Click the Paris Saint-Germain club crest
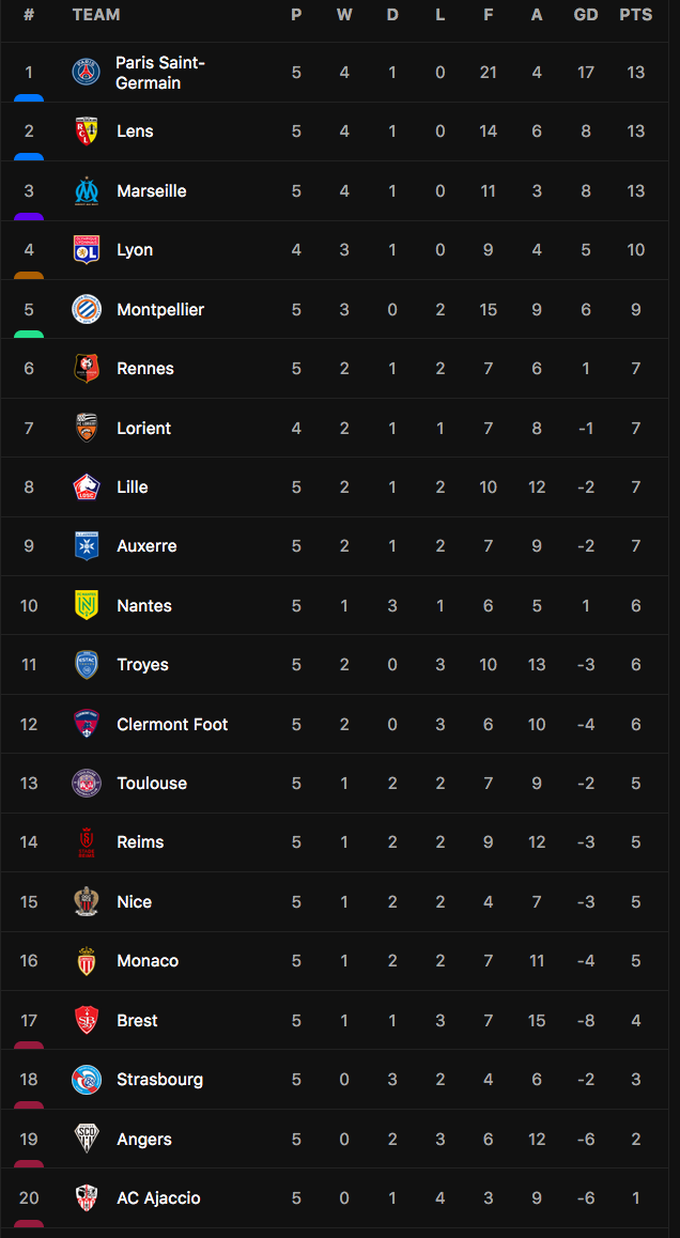Viewport: 680px width, 1238px height. tap(87, 72)
